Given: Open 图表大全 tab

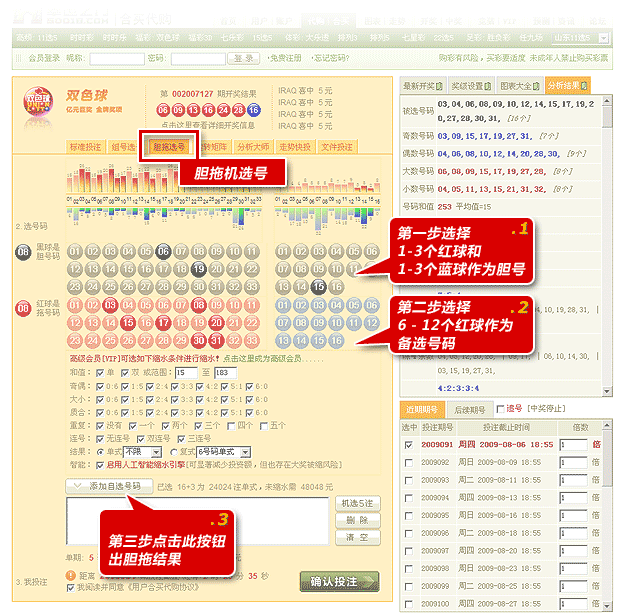Looking at the screenshot, I should (520, 86).
